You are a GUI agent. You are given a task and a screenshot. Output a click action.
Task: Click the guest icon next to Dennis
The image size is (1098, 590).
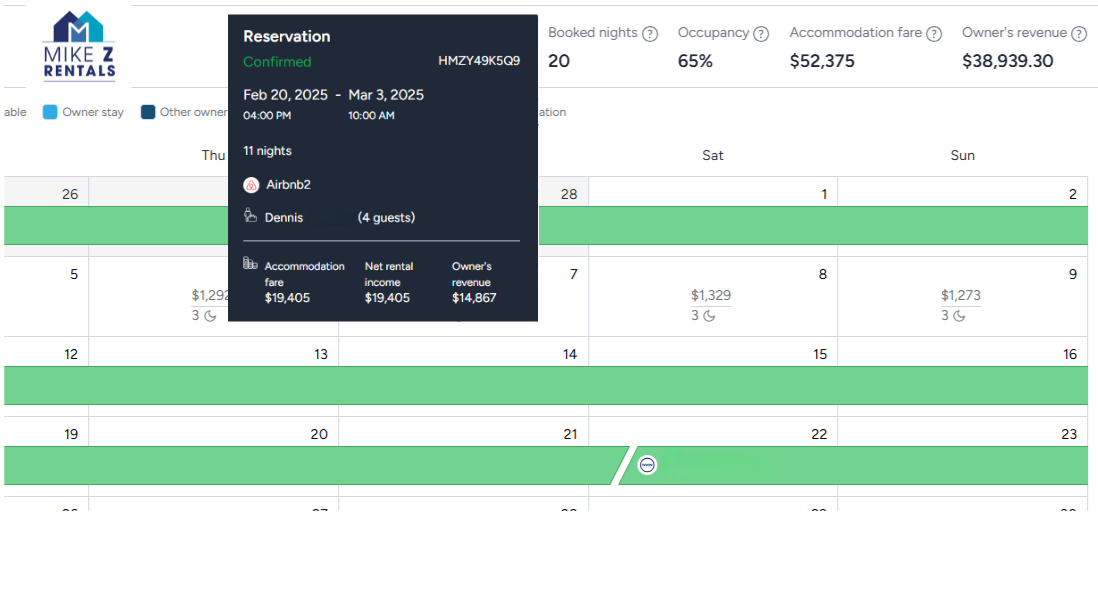248,216
